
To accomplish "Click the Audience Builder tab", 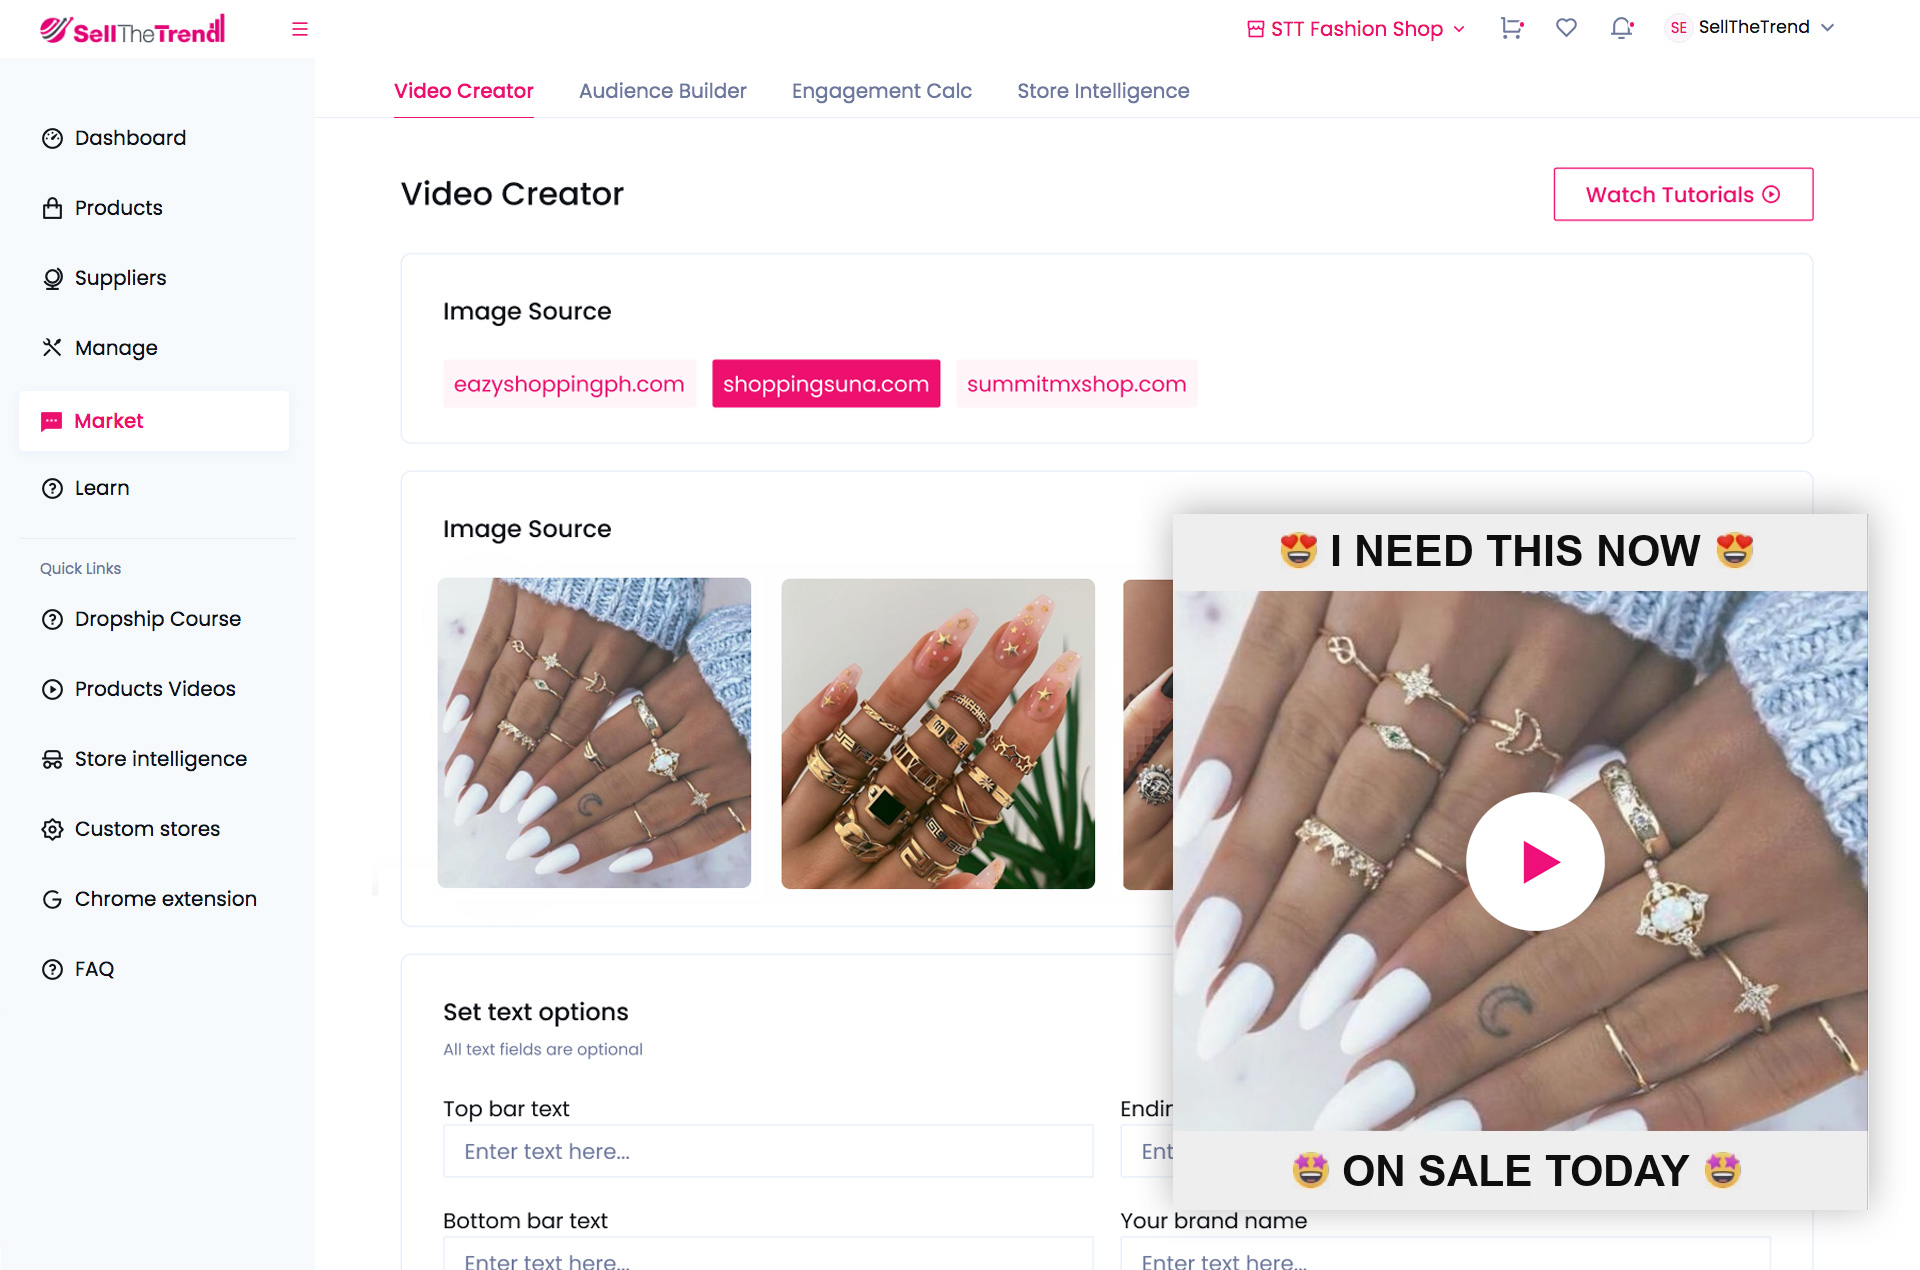I will 663,91.
